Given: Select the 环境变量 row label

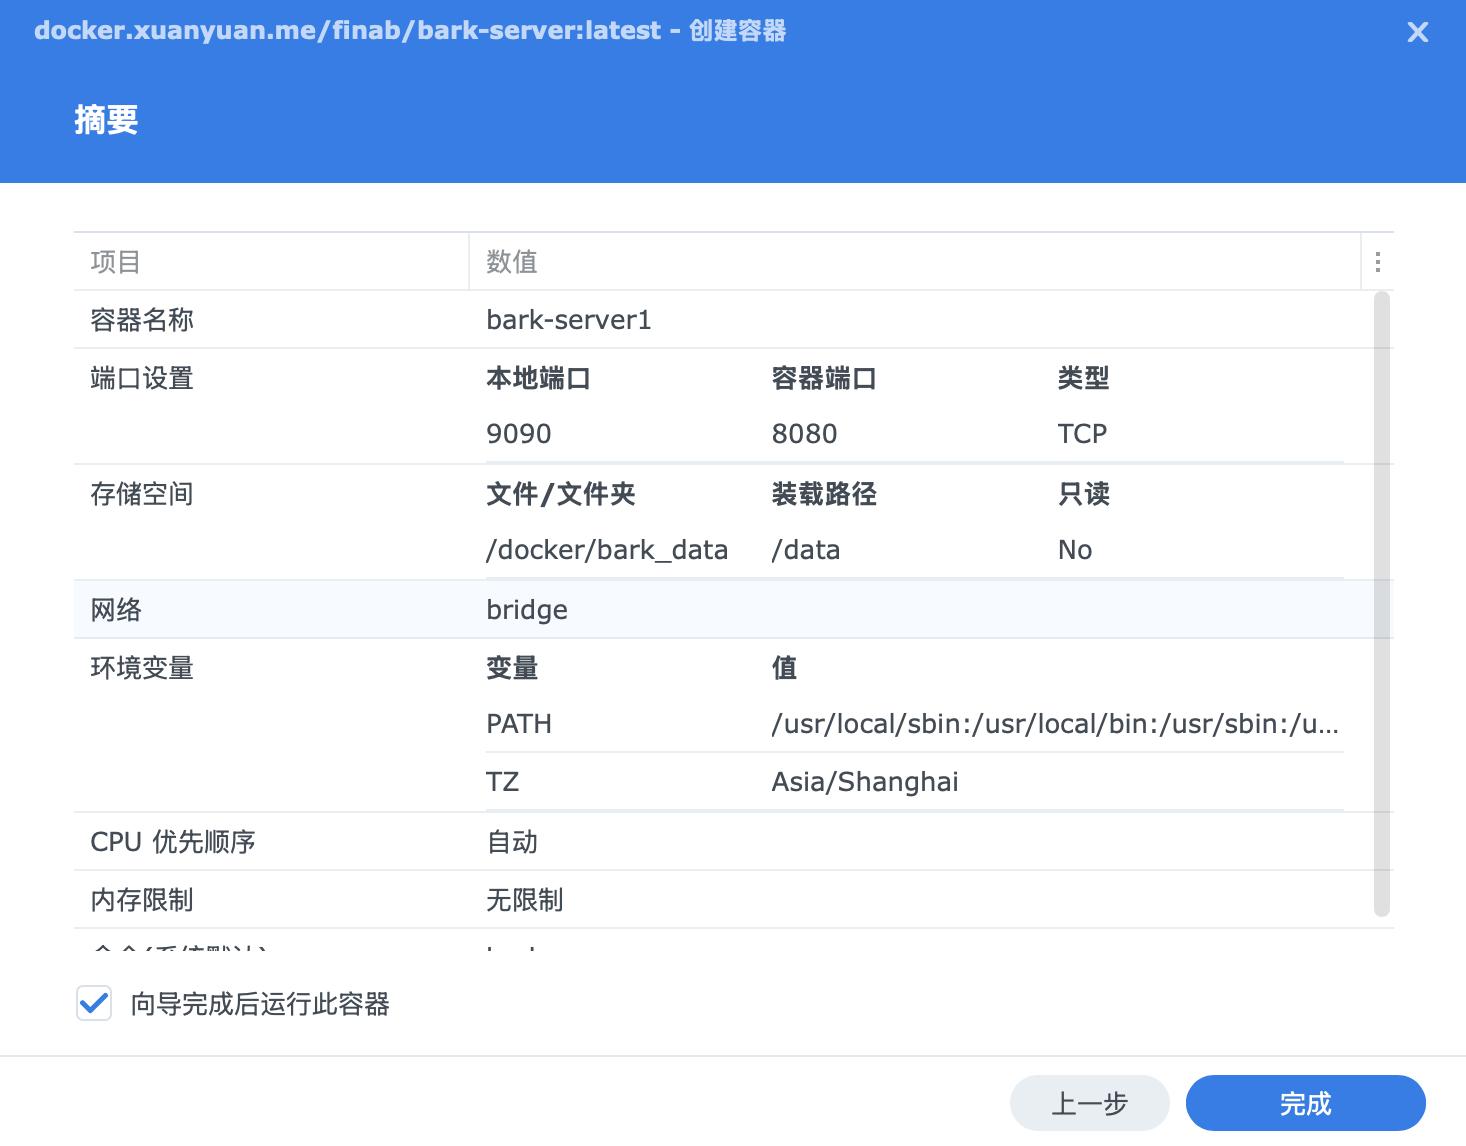Looking at the screenshot, I should click(142, 668).
